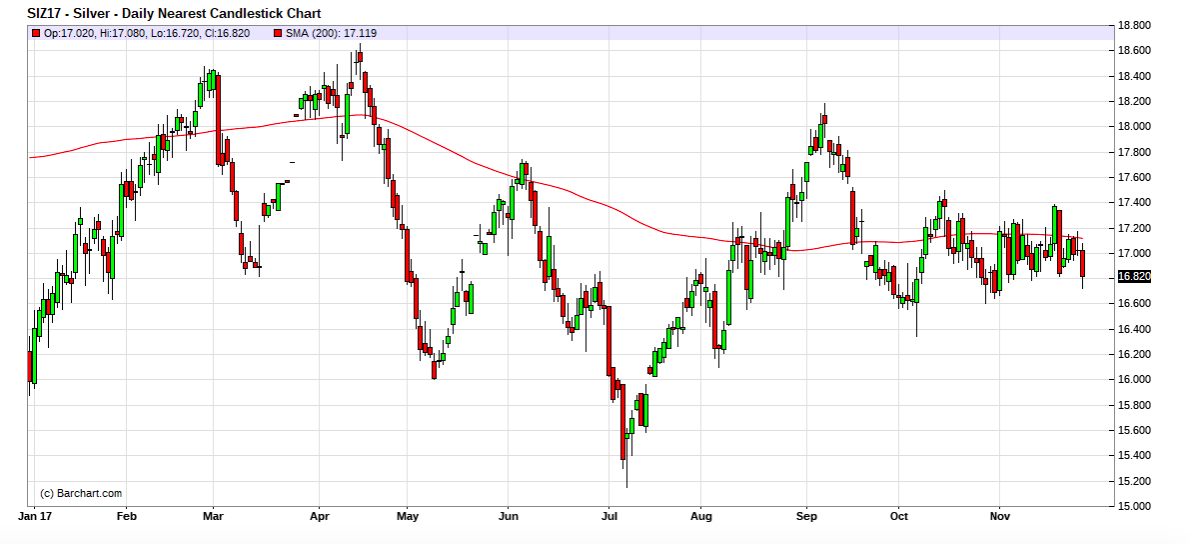The height and width of the screenshot is (544, 1190).
Task: Click the Jan 17 date axis label
Action: [x=36, y=517]
